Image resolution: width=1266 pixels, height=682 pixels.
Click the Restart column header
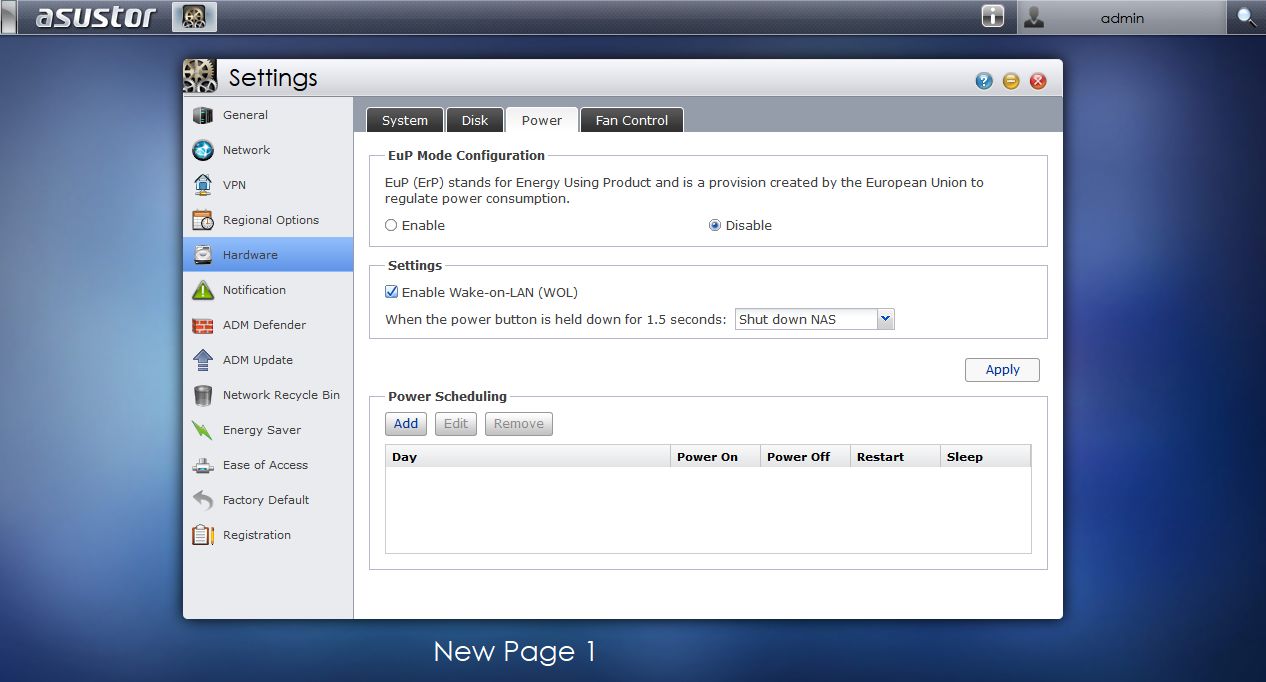click(895, 457)
